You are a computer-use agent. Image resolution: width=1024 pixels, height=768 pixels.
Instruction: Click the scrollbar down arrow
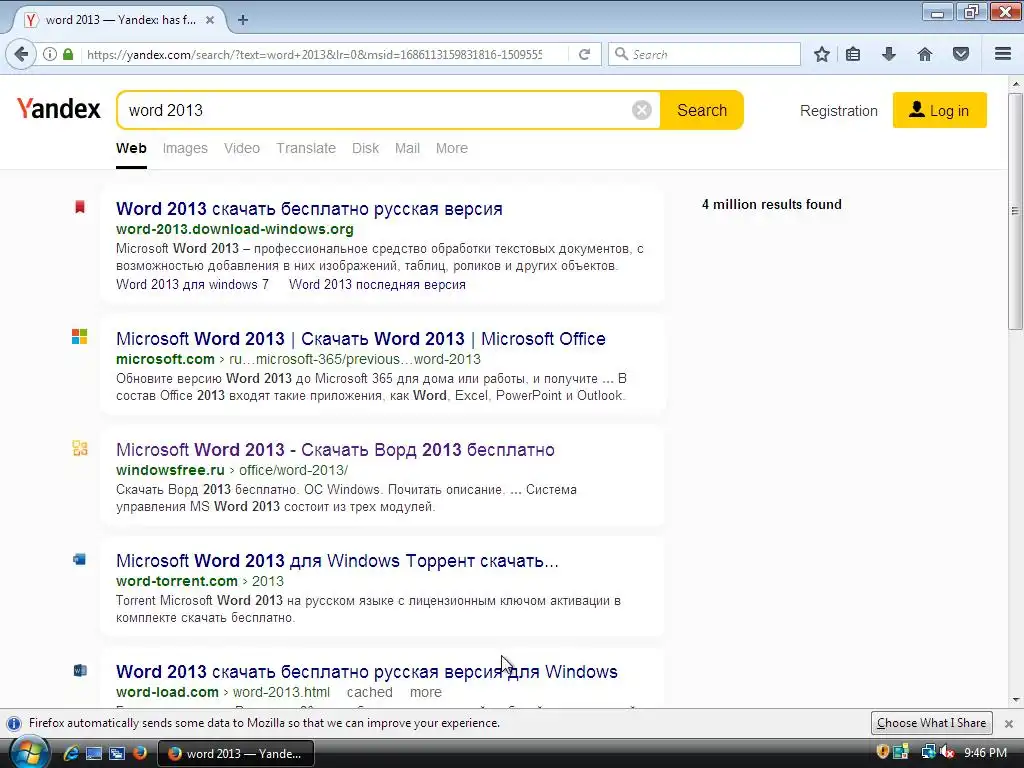point(1015,700)
